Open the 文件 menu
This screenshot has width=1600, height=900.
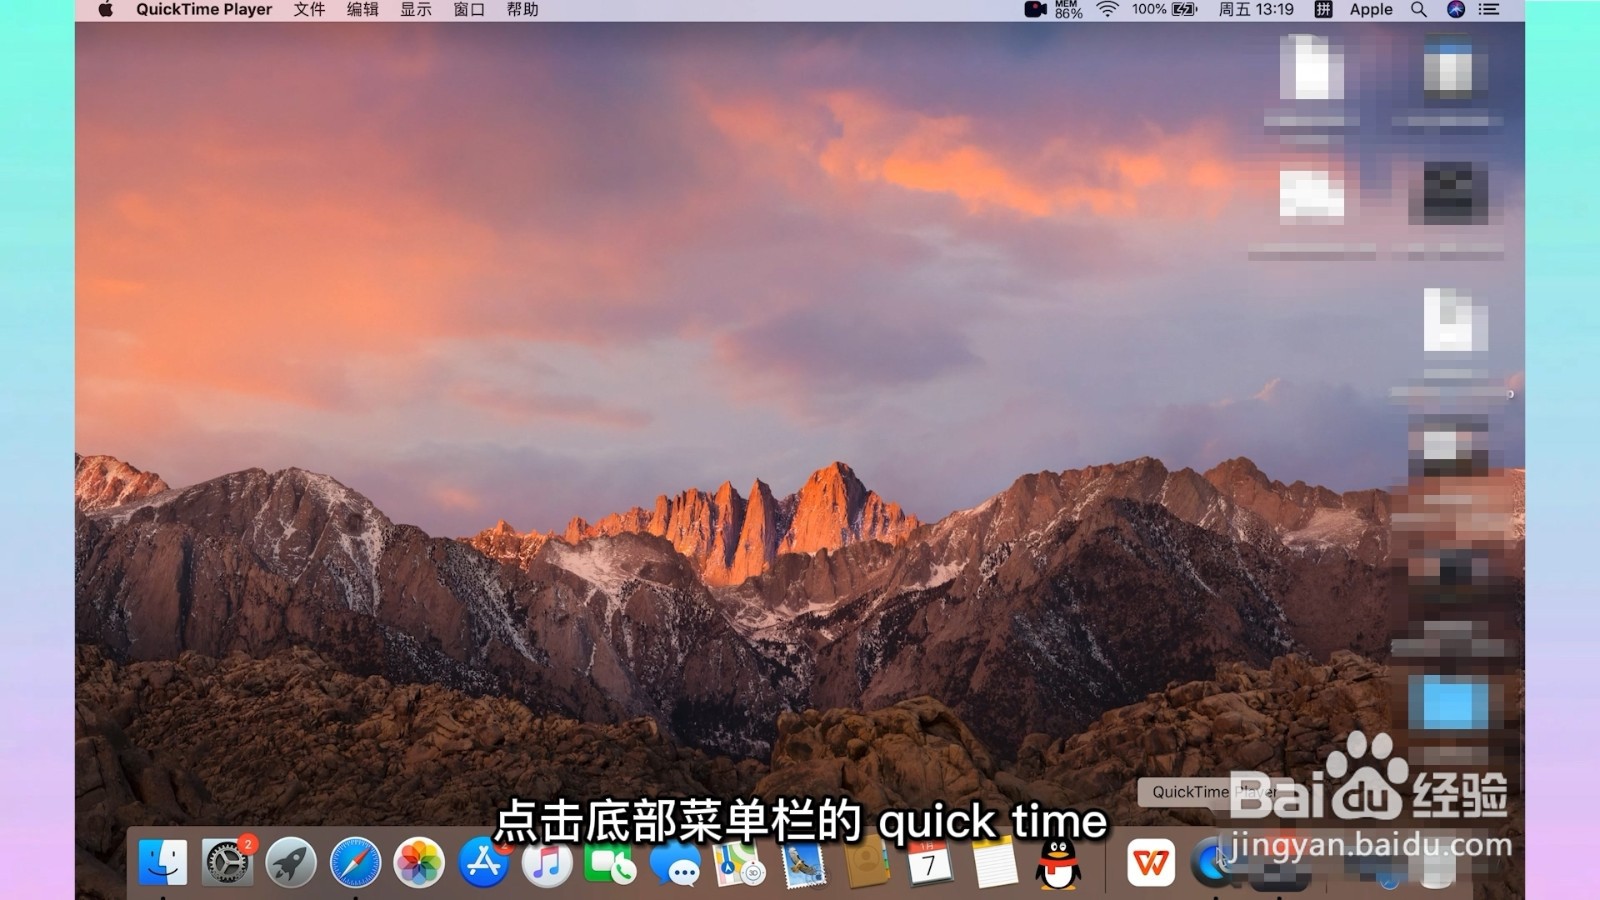tap(309, 10)
